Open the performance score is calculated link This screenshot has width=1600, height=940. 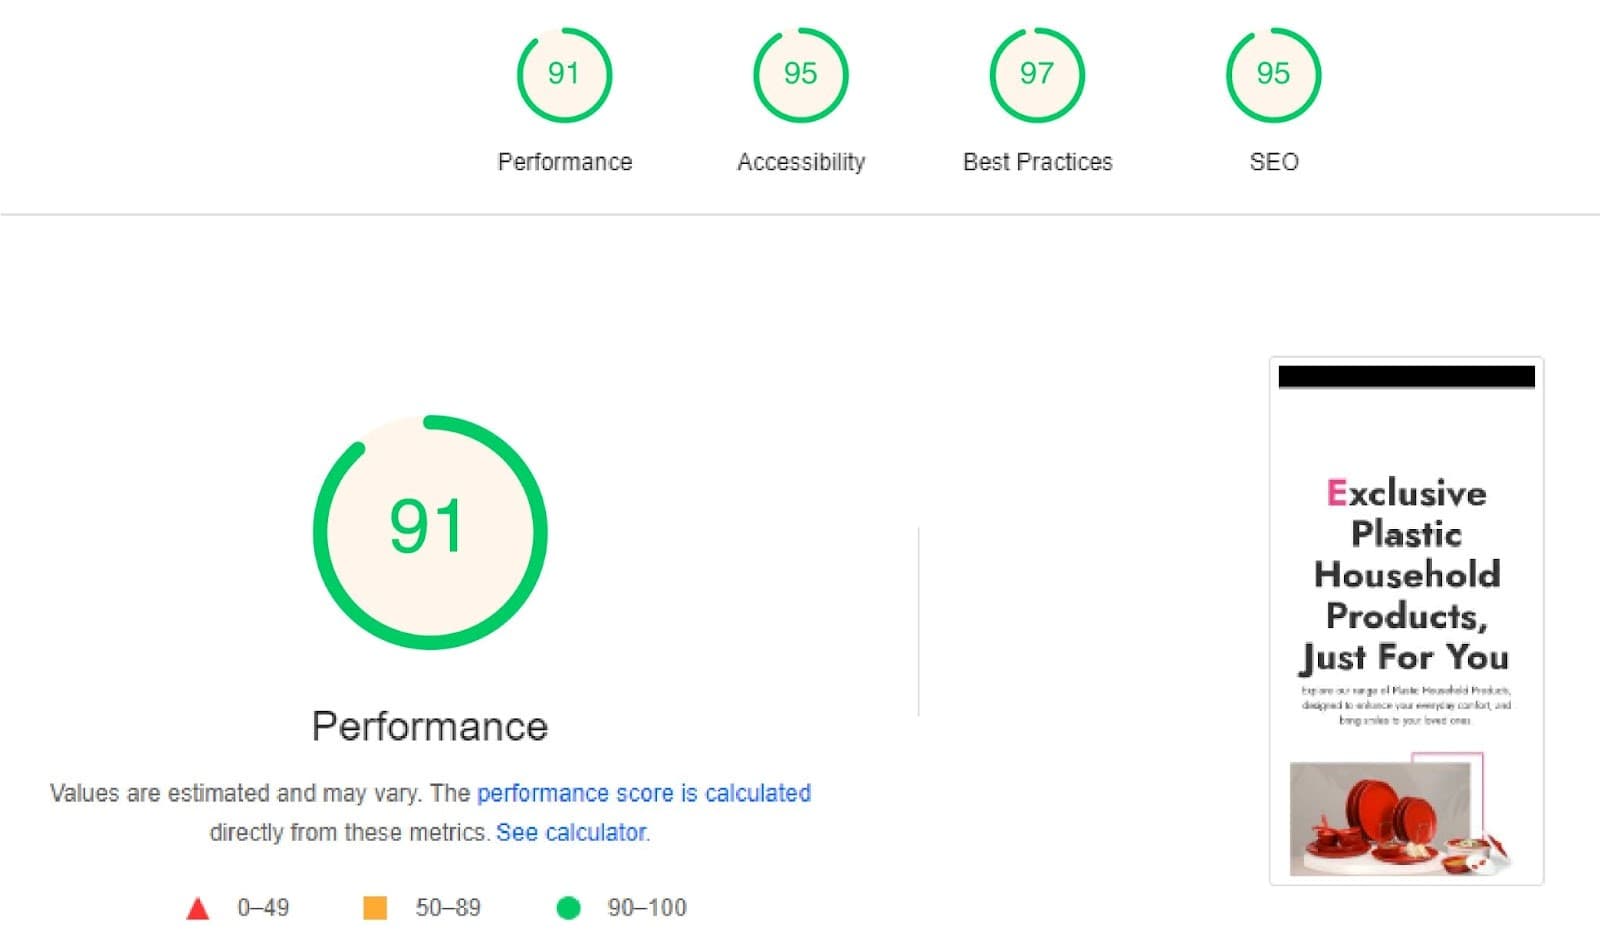644,793
